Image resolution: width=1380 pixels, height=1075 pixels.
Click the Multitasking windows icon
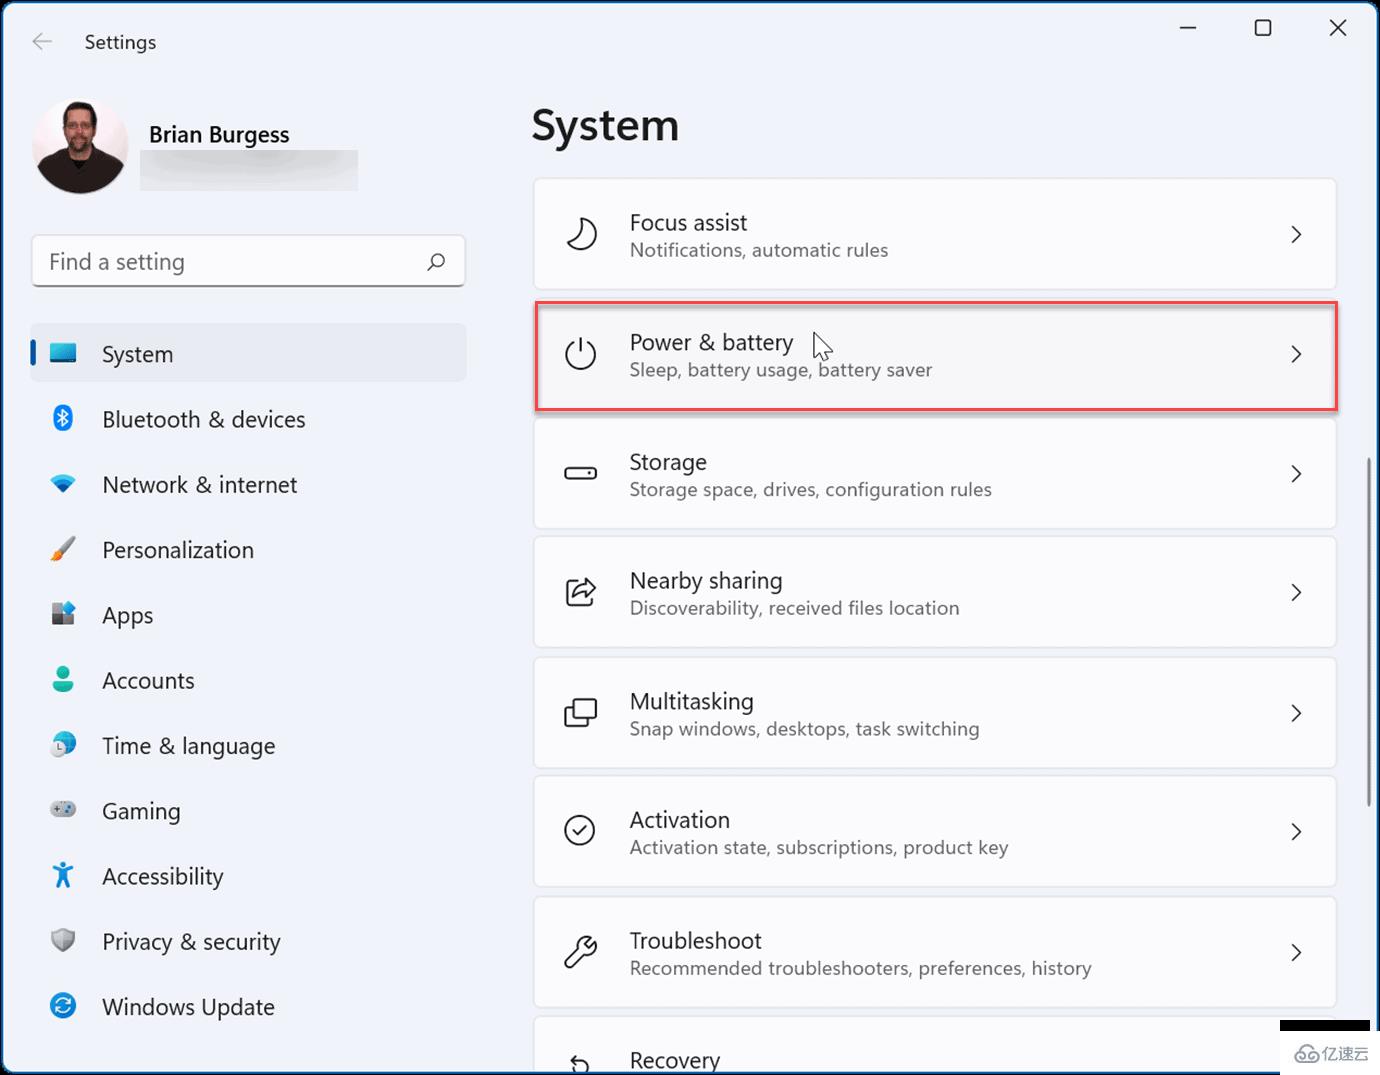[x=580, y=712]
